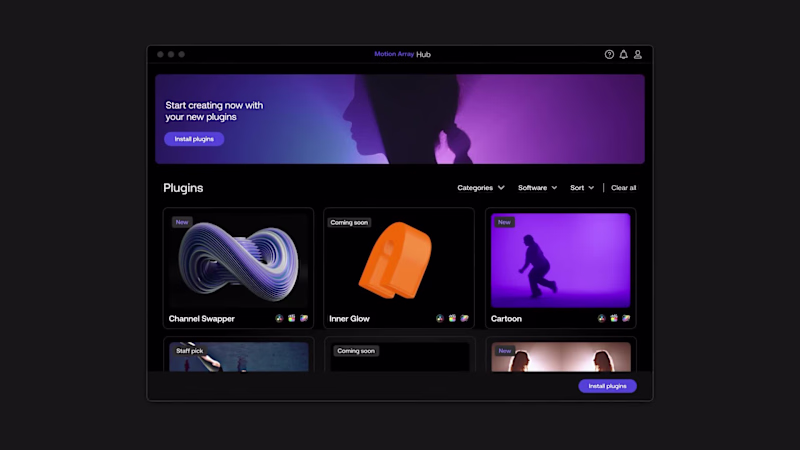
Task: Open the Sort dropdown
Action: tap(582, 188)
